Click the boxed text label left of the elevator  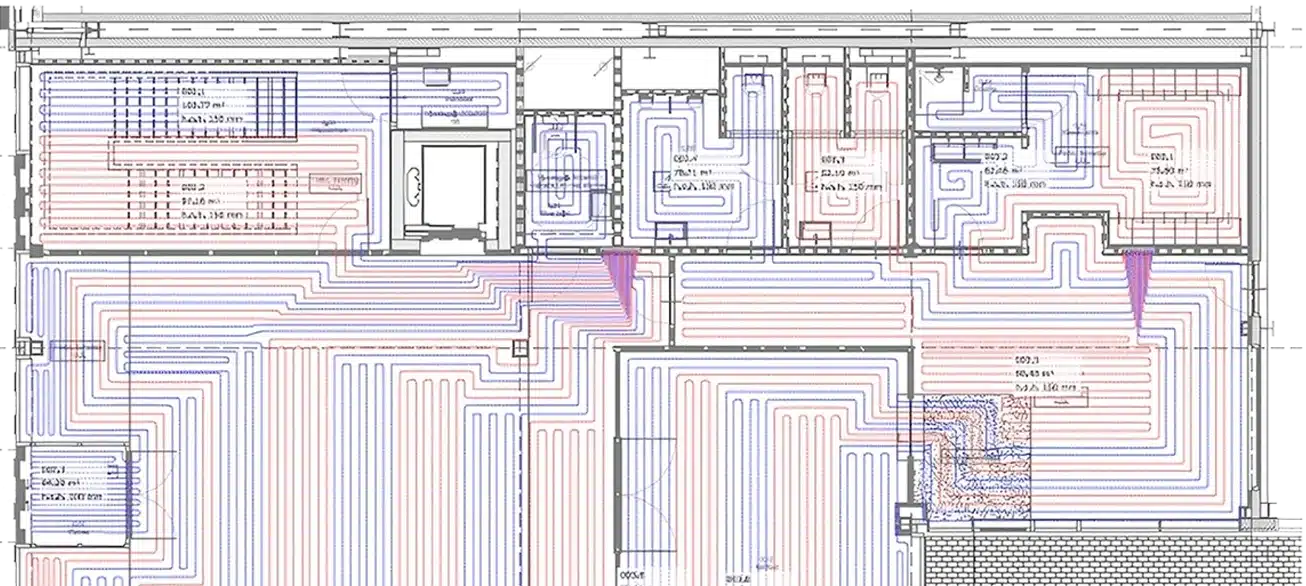pos(336,181)
